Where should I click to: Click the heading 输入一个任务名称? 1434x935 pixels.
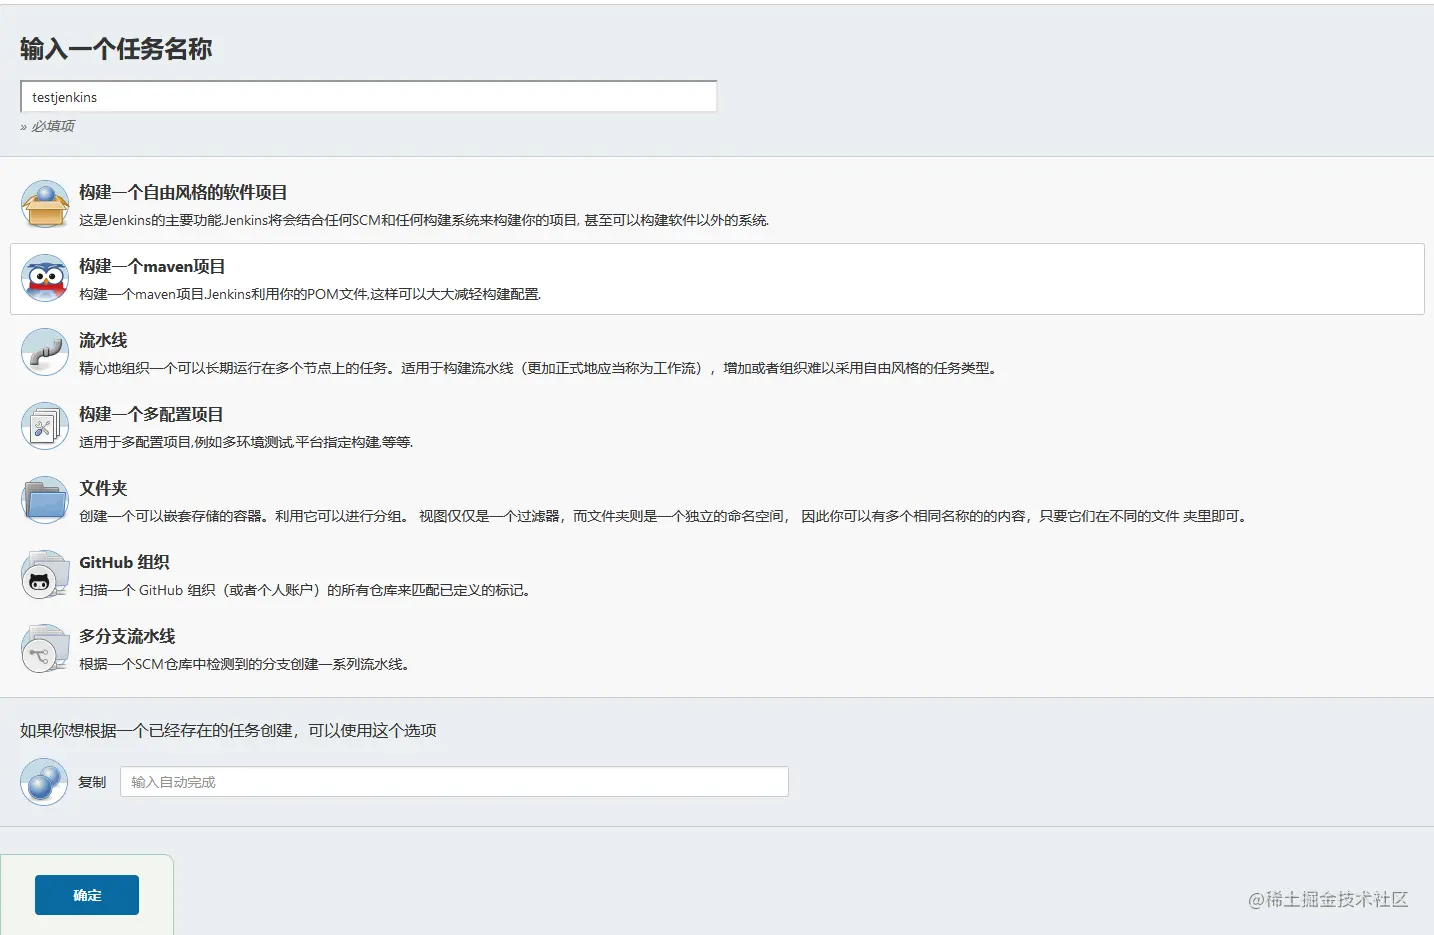(x=116, y=49)
